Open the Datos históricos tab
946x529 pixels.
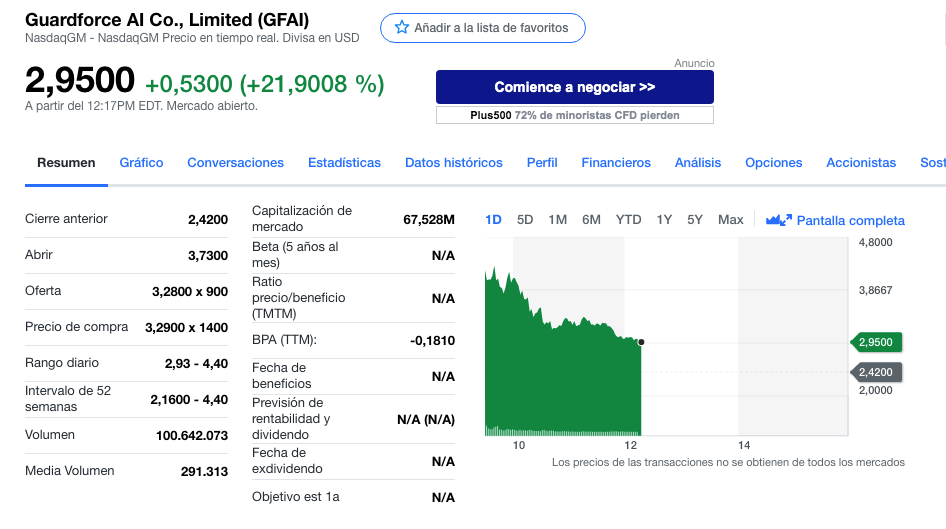point(454,163)
